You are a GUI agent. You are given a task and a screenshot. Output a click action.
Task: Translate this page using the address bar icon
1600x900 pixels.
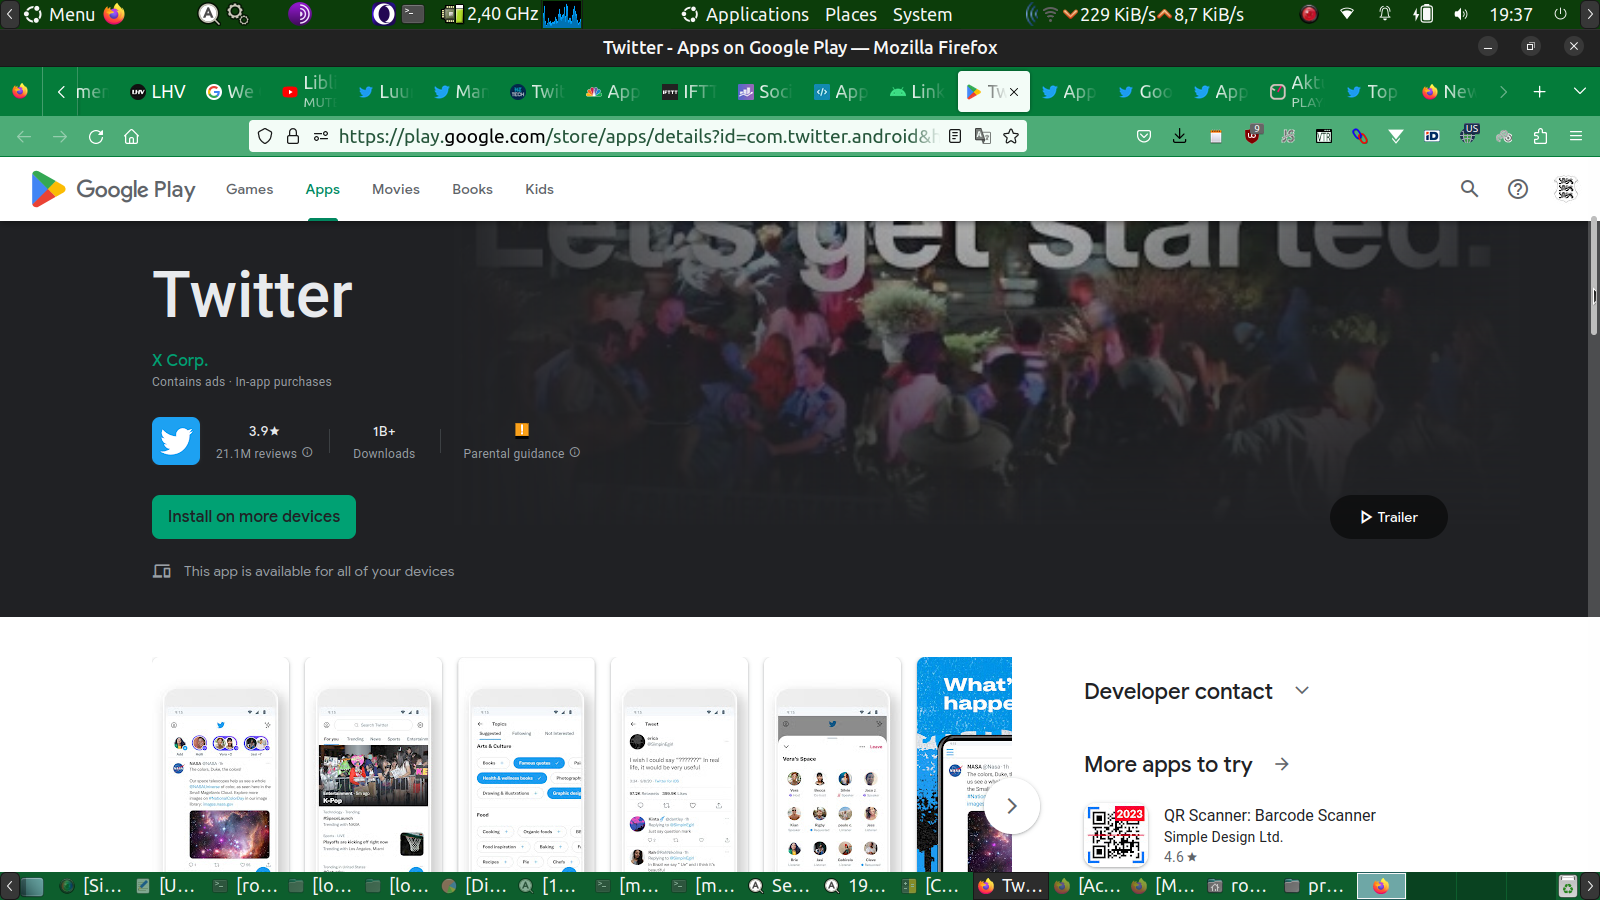(x=983, y=136)
